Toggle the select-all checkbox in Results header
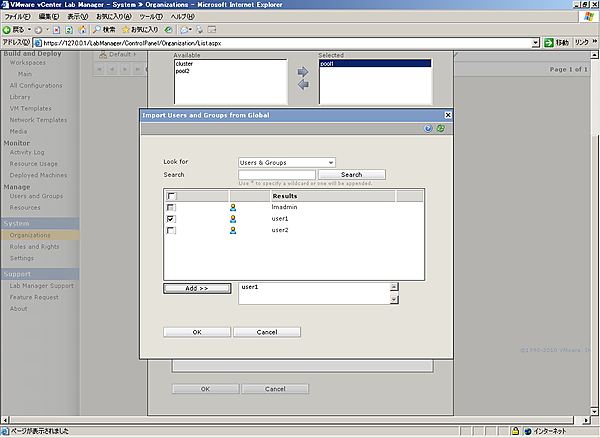The height and width of the screenshot is (438, 600). pyautogui.click(x=172, y=195)
